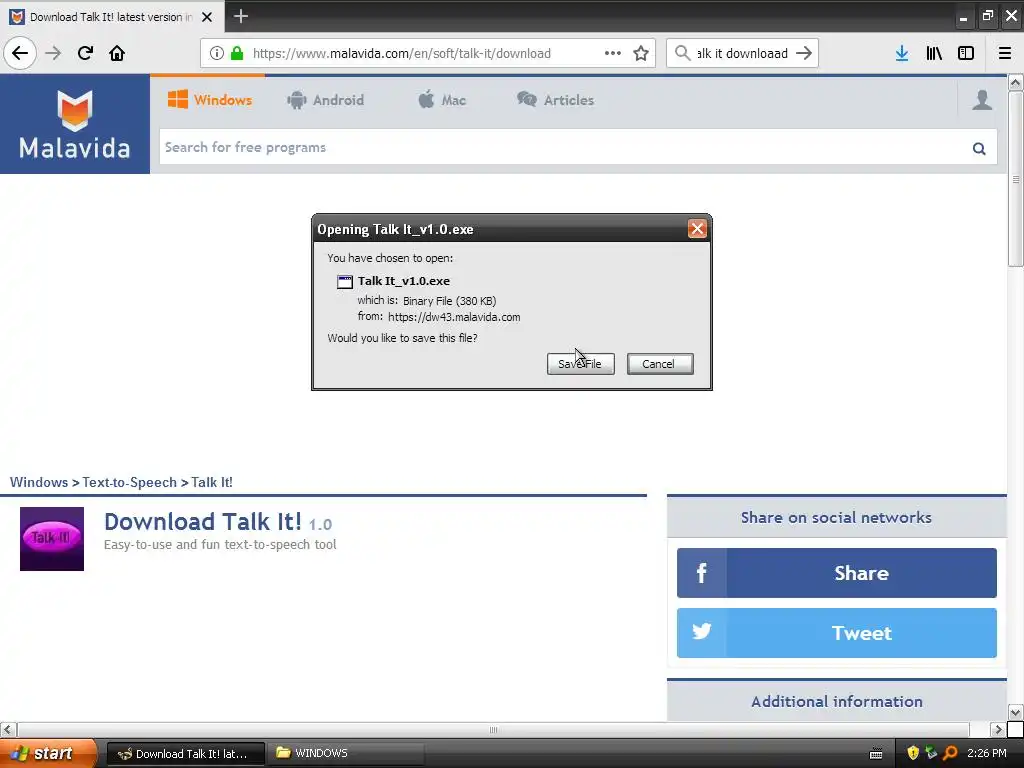Click Cancel in the download dialog
1024x768 pixels.
click(x=660, y=364)
